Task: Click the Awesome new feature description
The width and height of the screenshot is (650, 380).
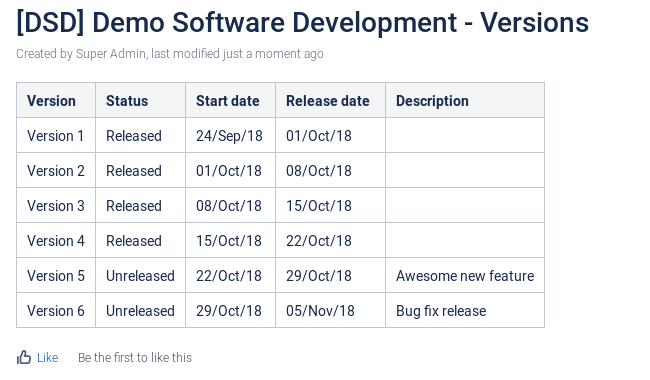Action: click(x=465, y=276)
